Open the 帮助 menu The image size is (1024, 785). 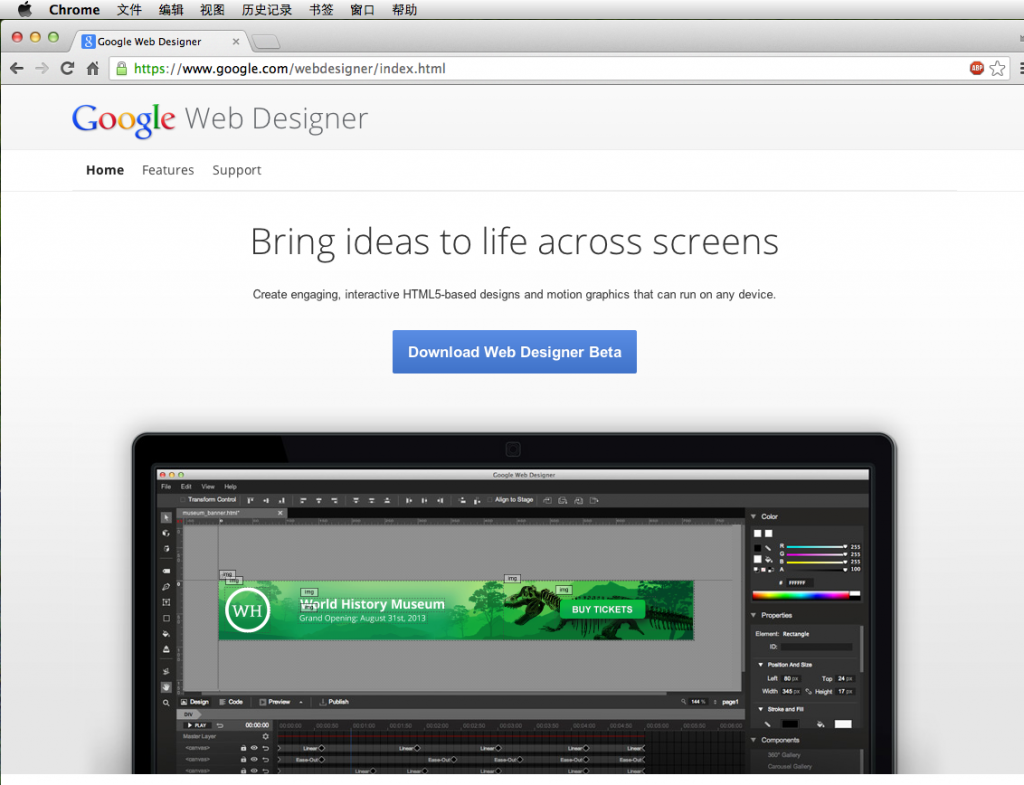pyautogui.click(x=404, y=10)
